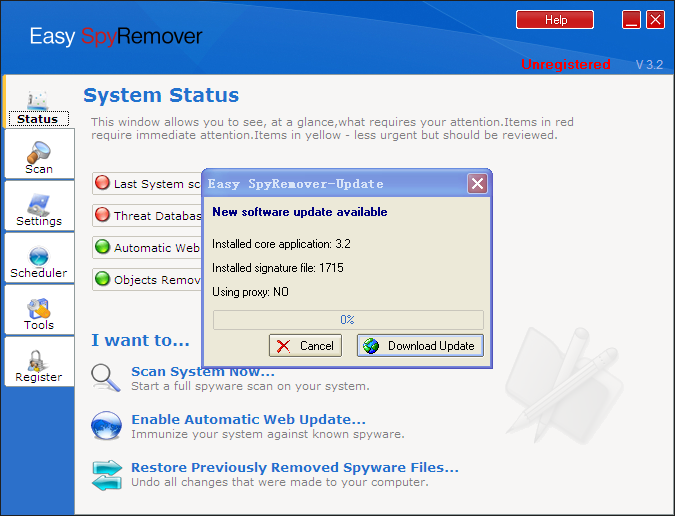Open Restore Previously Removed Spyware Files link
Image resolution: width=675 pixels, height=516 pixels.
(x=294, y=468)
